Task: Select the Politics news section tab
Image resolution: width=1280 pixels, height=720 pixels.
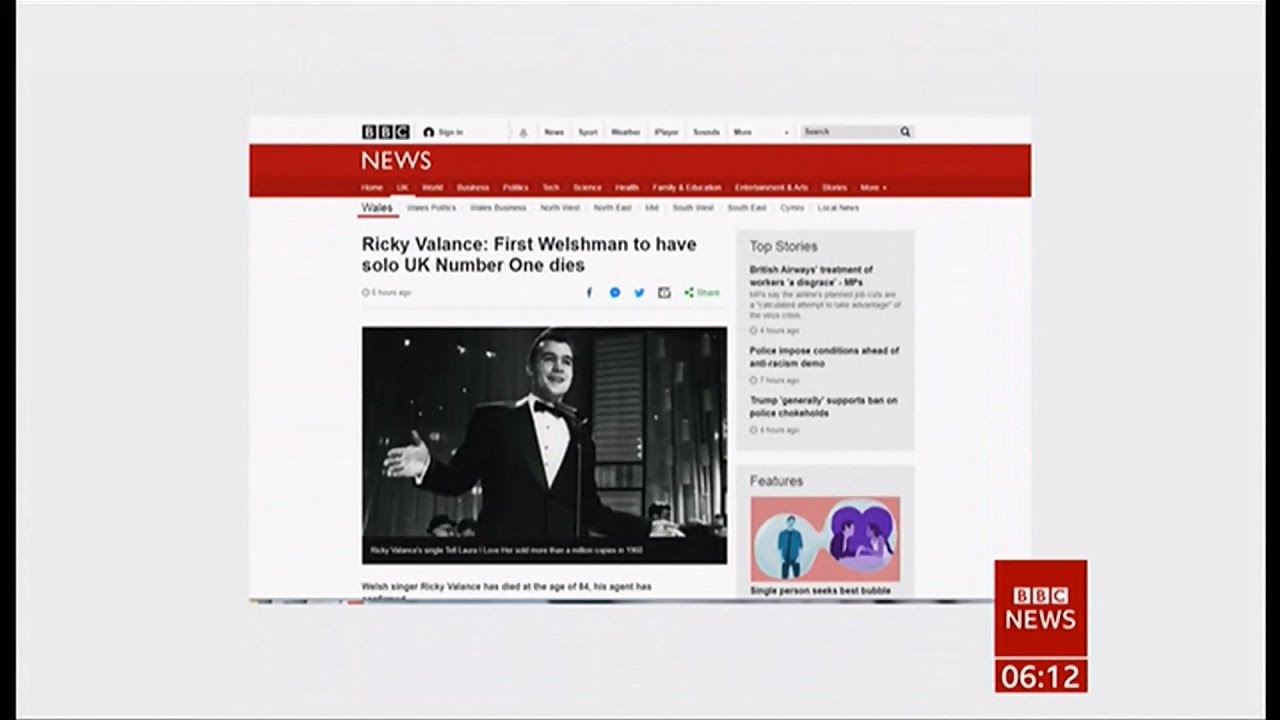Action: (x=515, y=188)
